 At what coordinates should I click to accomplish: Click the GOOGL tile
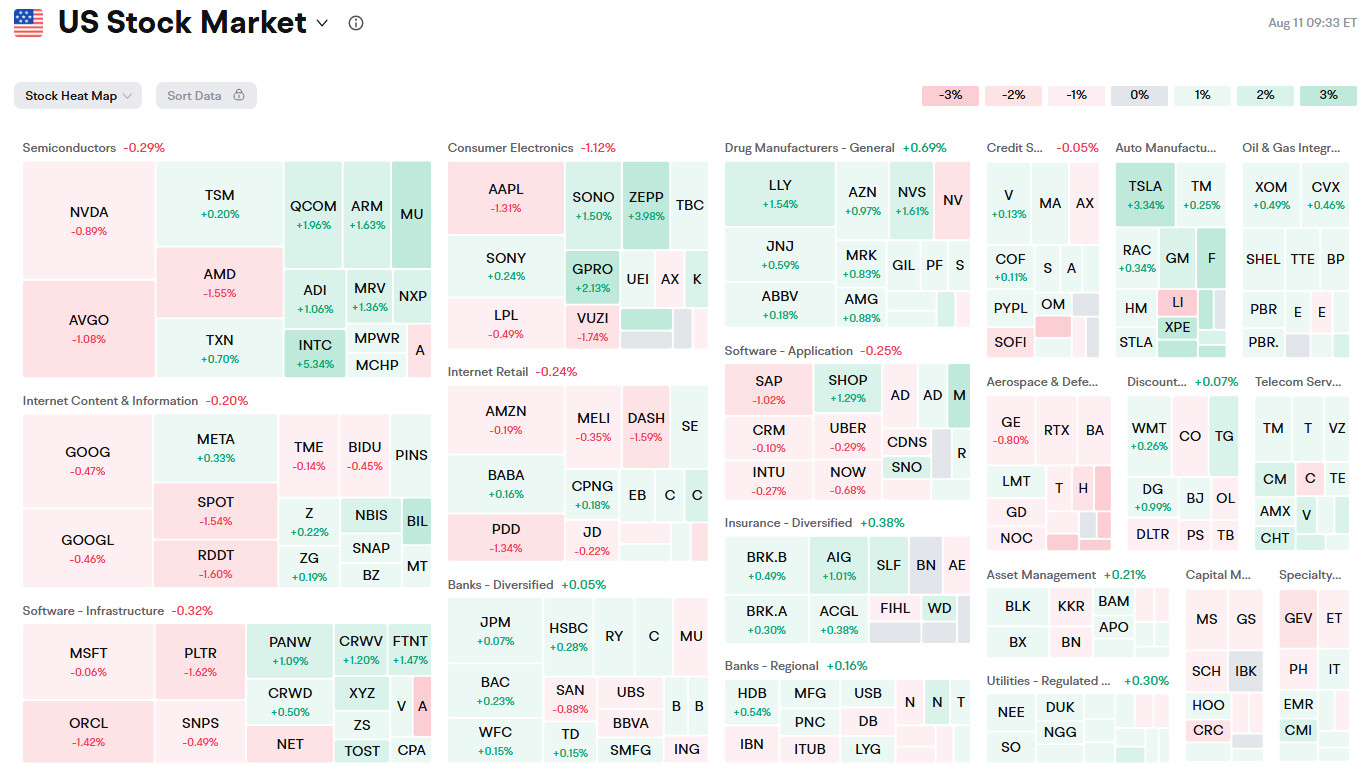coord(88,548)
